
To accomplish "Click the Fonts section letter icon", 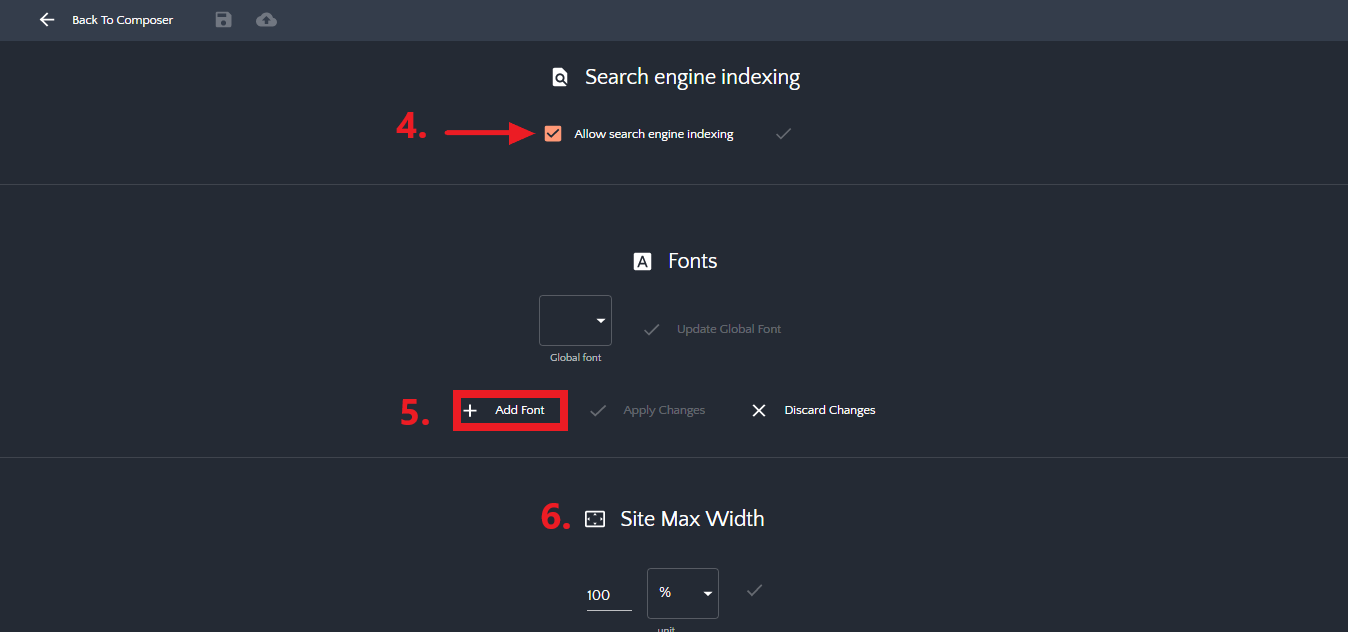I will 643,261.
